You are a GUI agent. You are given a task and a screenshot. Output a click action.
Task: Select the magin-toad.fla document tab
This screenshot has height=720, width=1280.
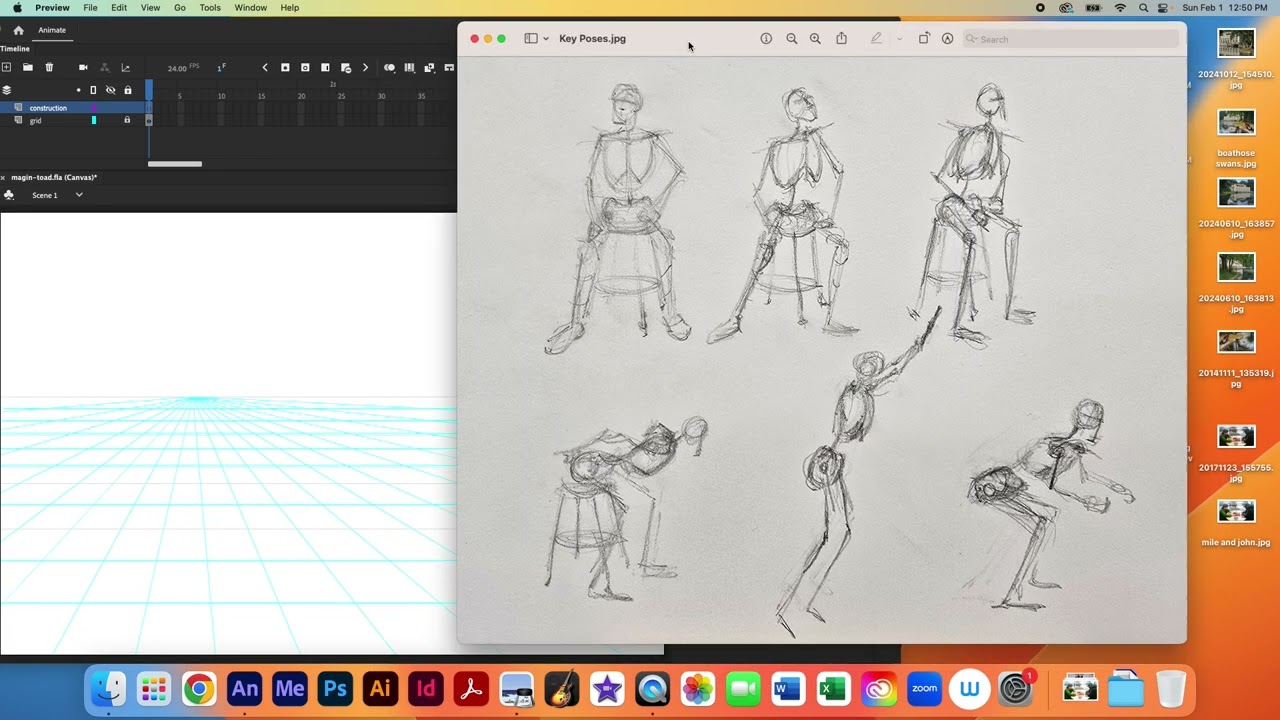click(54, 177)
